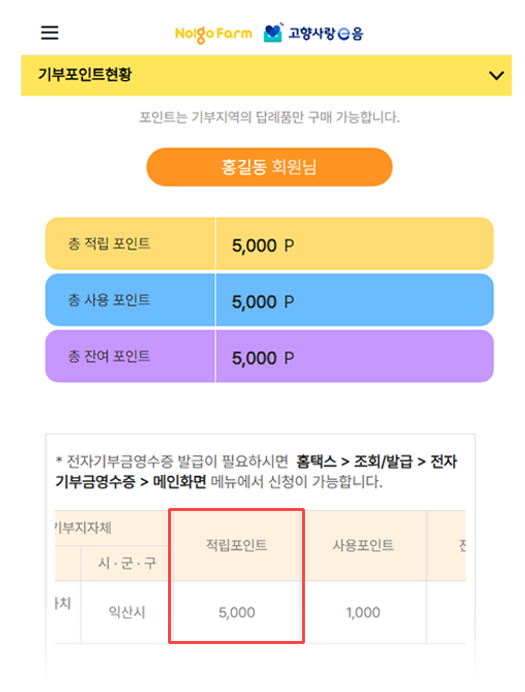Expand the 기부포인트현황 chevron arrow
Image resolution: width=525 pixels, height=692 pixels.
tap(496, 75)
